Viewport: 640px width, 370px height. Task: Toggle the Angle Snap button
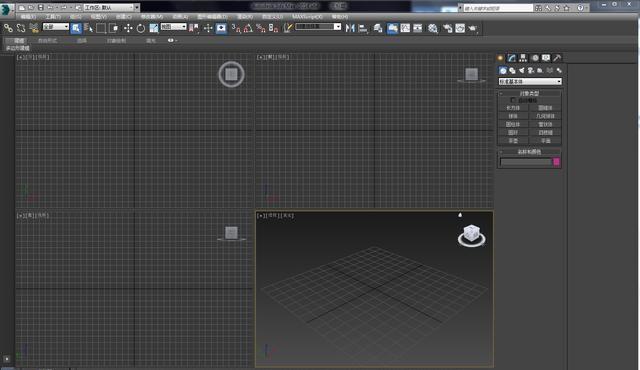248,28
